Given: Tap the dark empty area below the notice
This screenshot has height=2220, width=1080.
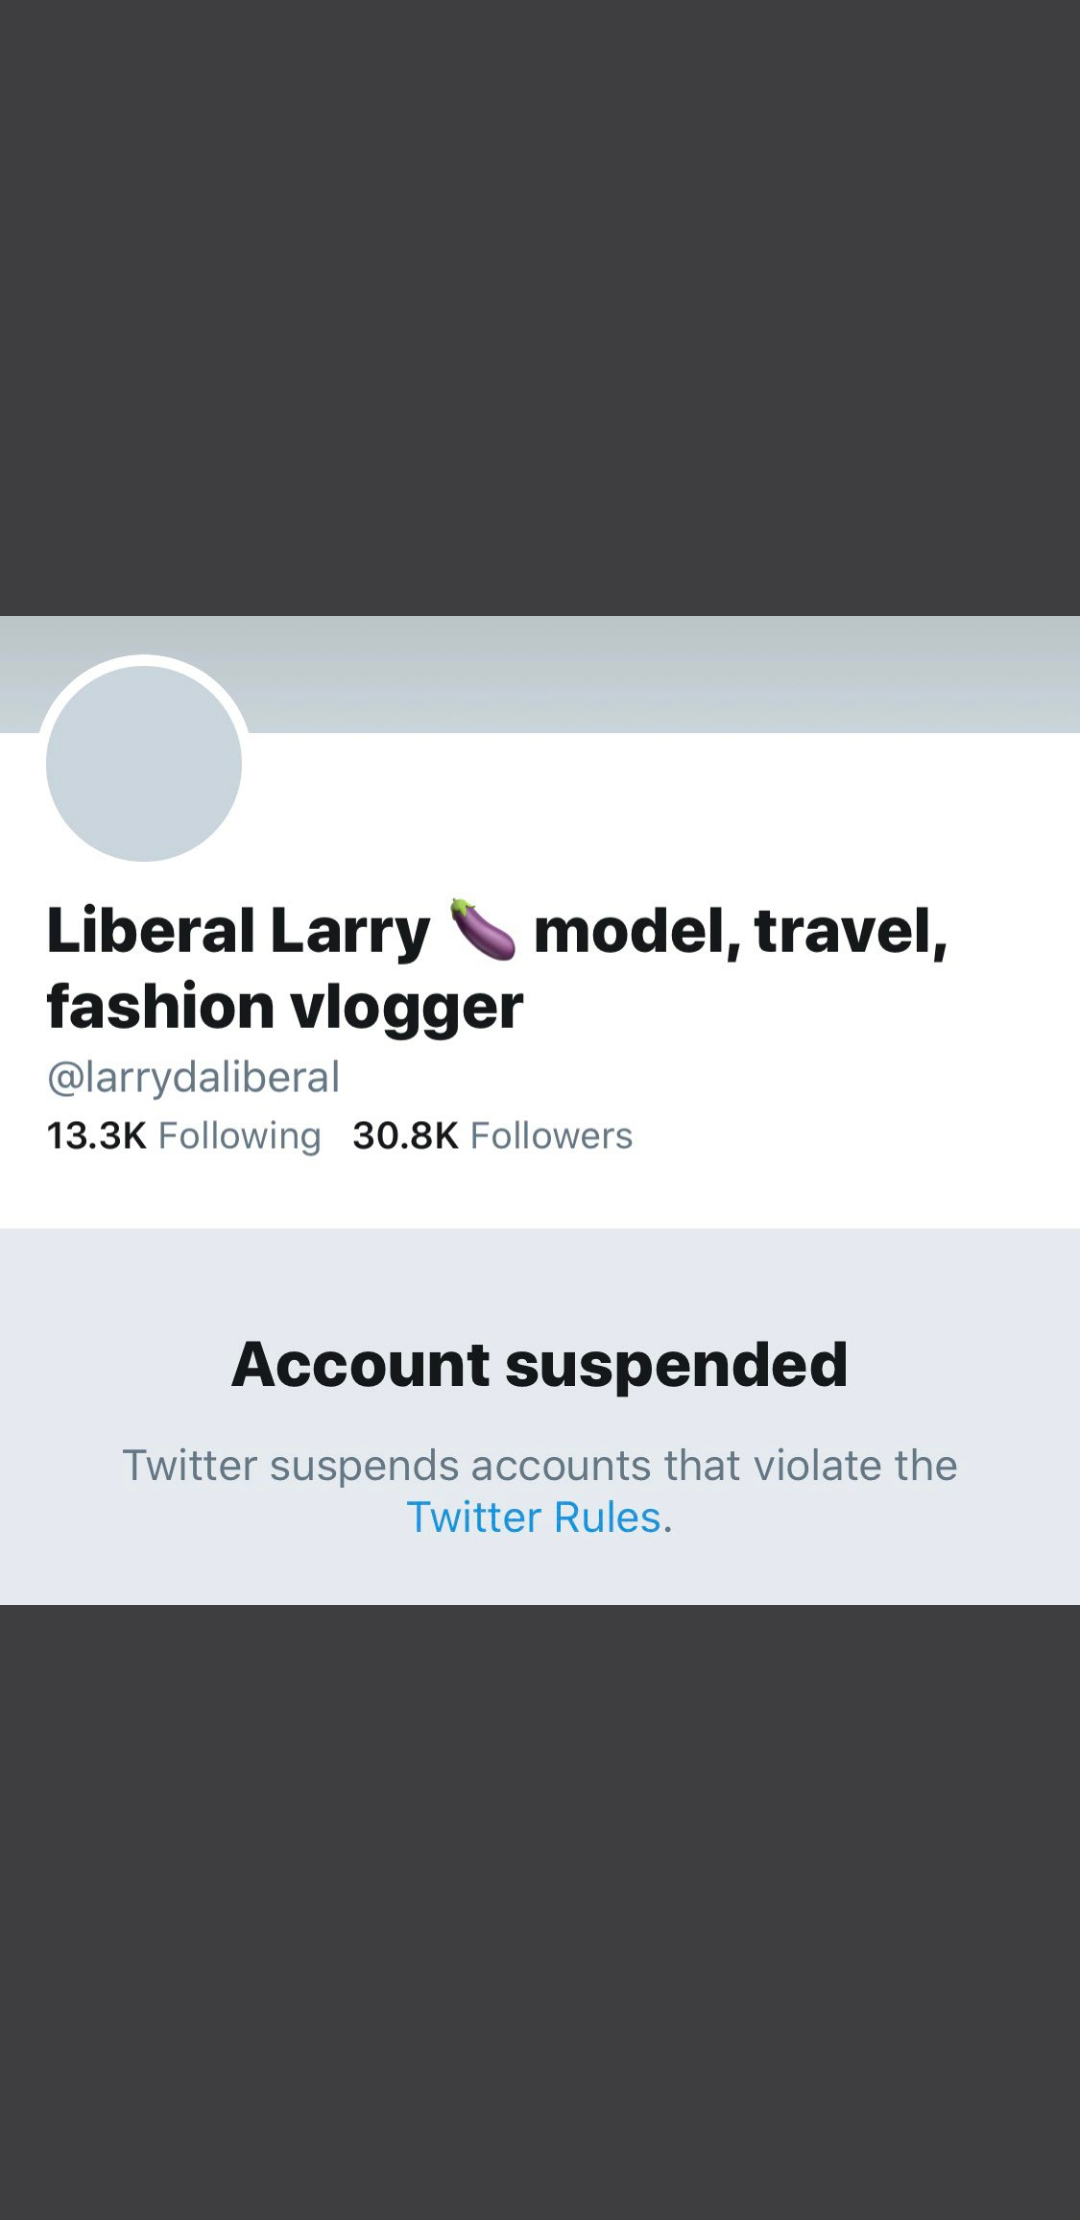Looking at the screenshot, I should (x=540, y=1900).
